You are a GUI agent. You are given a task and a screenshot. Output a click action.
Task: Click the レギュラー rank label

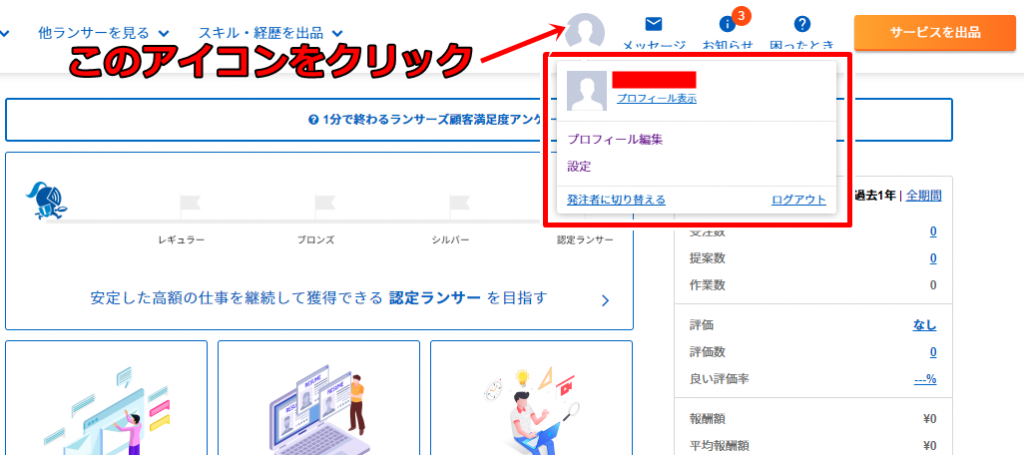click(181, 240)
